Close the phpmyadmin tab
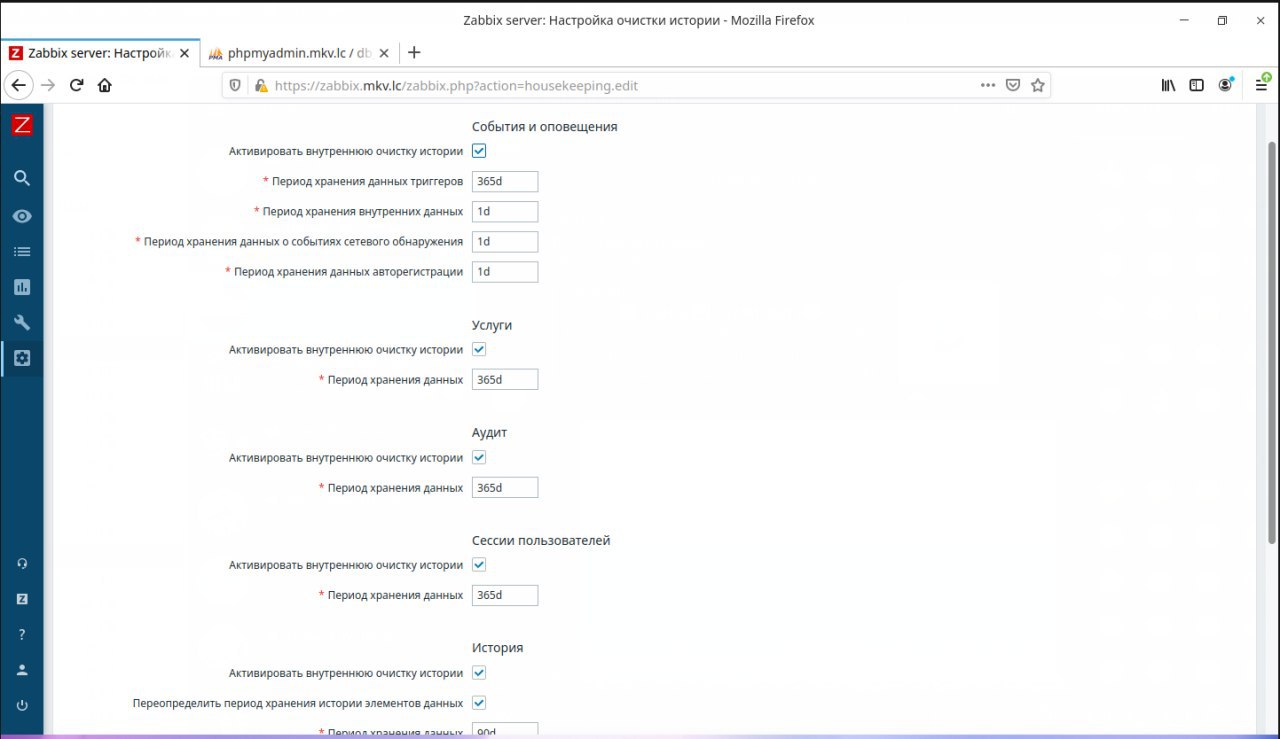This screenshot has width=1280, height=739. coord(385,53)
